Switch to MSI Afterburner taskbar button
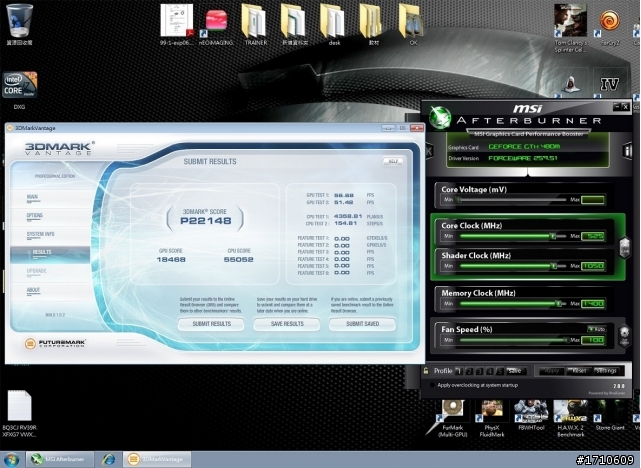This screenshot has width=641, height=468. 60,459
